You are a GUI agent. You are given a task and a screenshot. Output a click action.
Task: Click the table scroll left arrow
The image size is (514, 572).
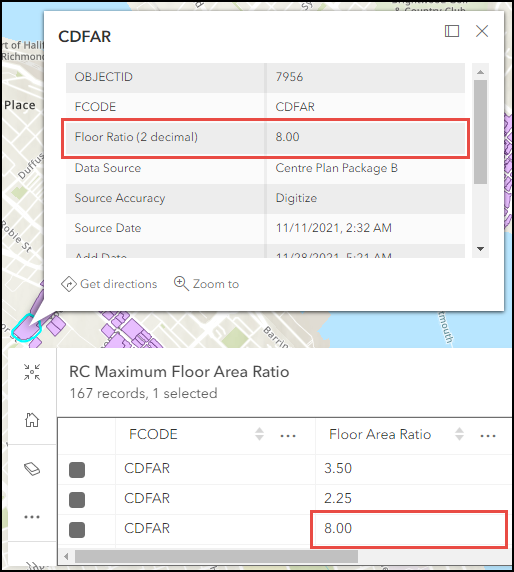(x=66, y=556)
